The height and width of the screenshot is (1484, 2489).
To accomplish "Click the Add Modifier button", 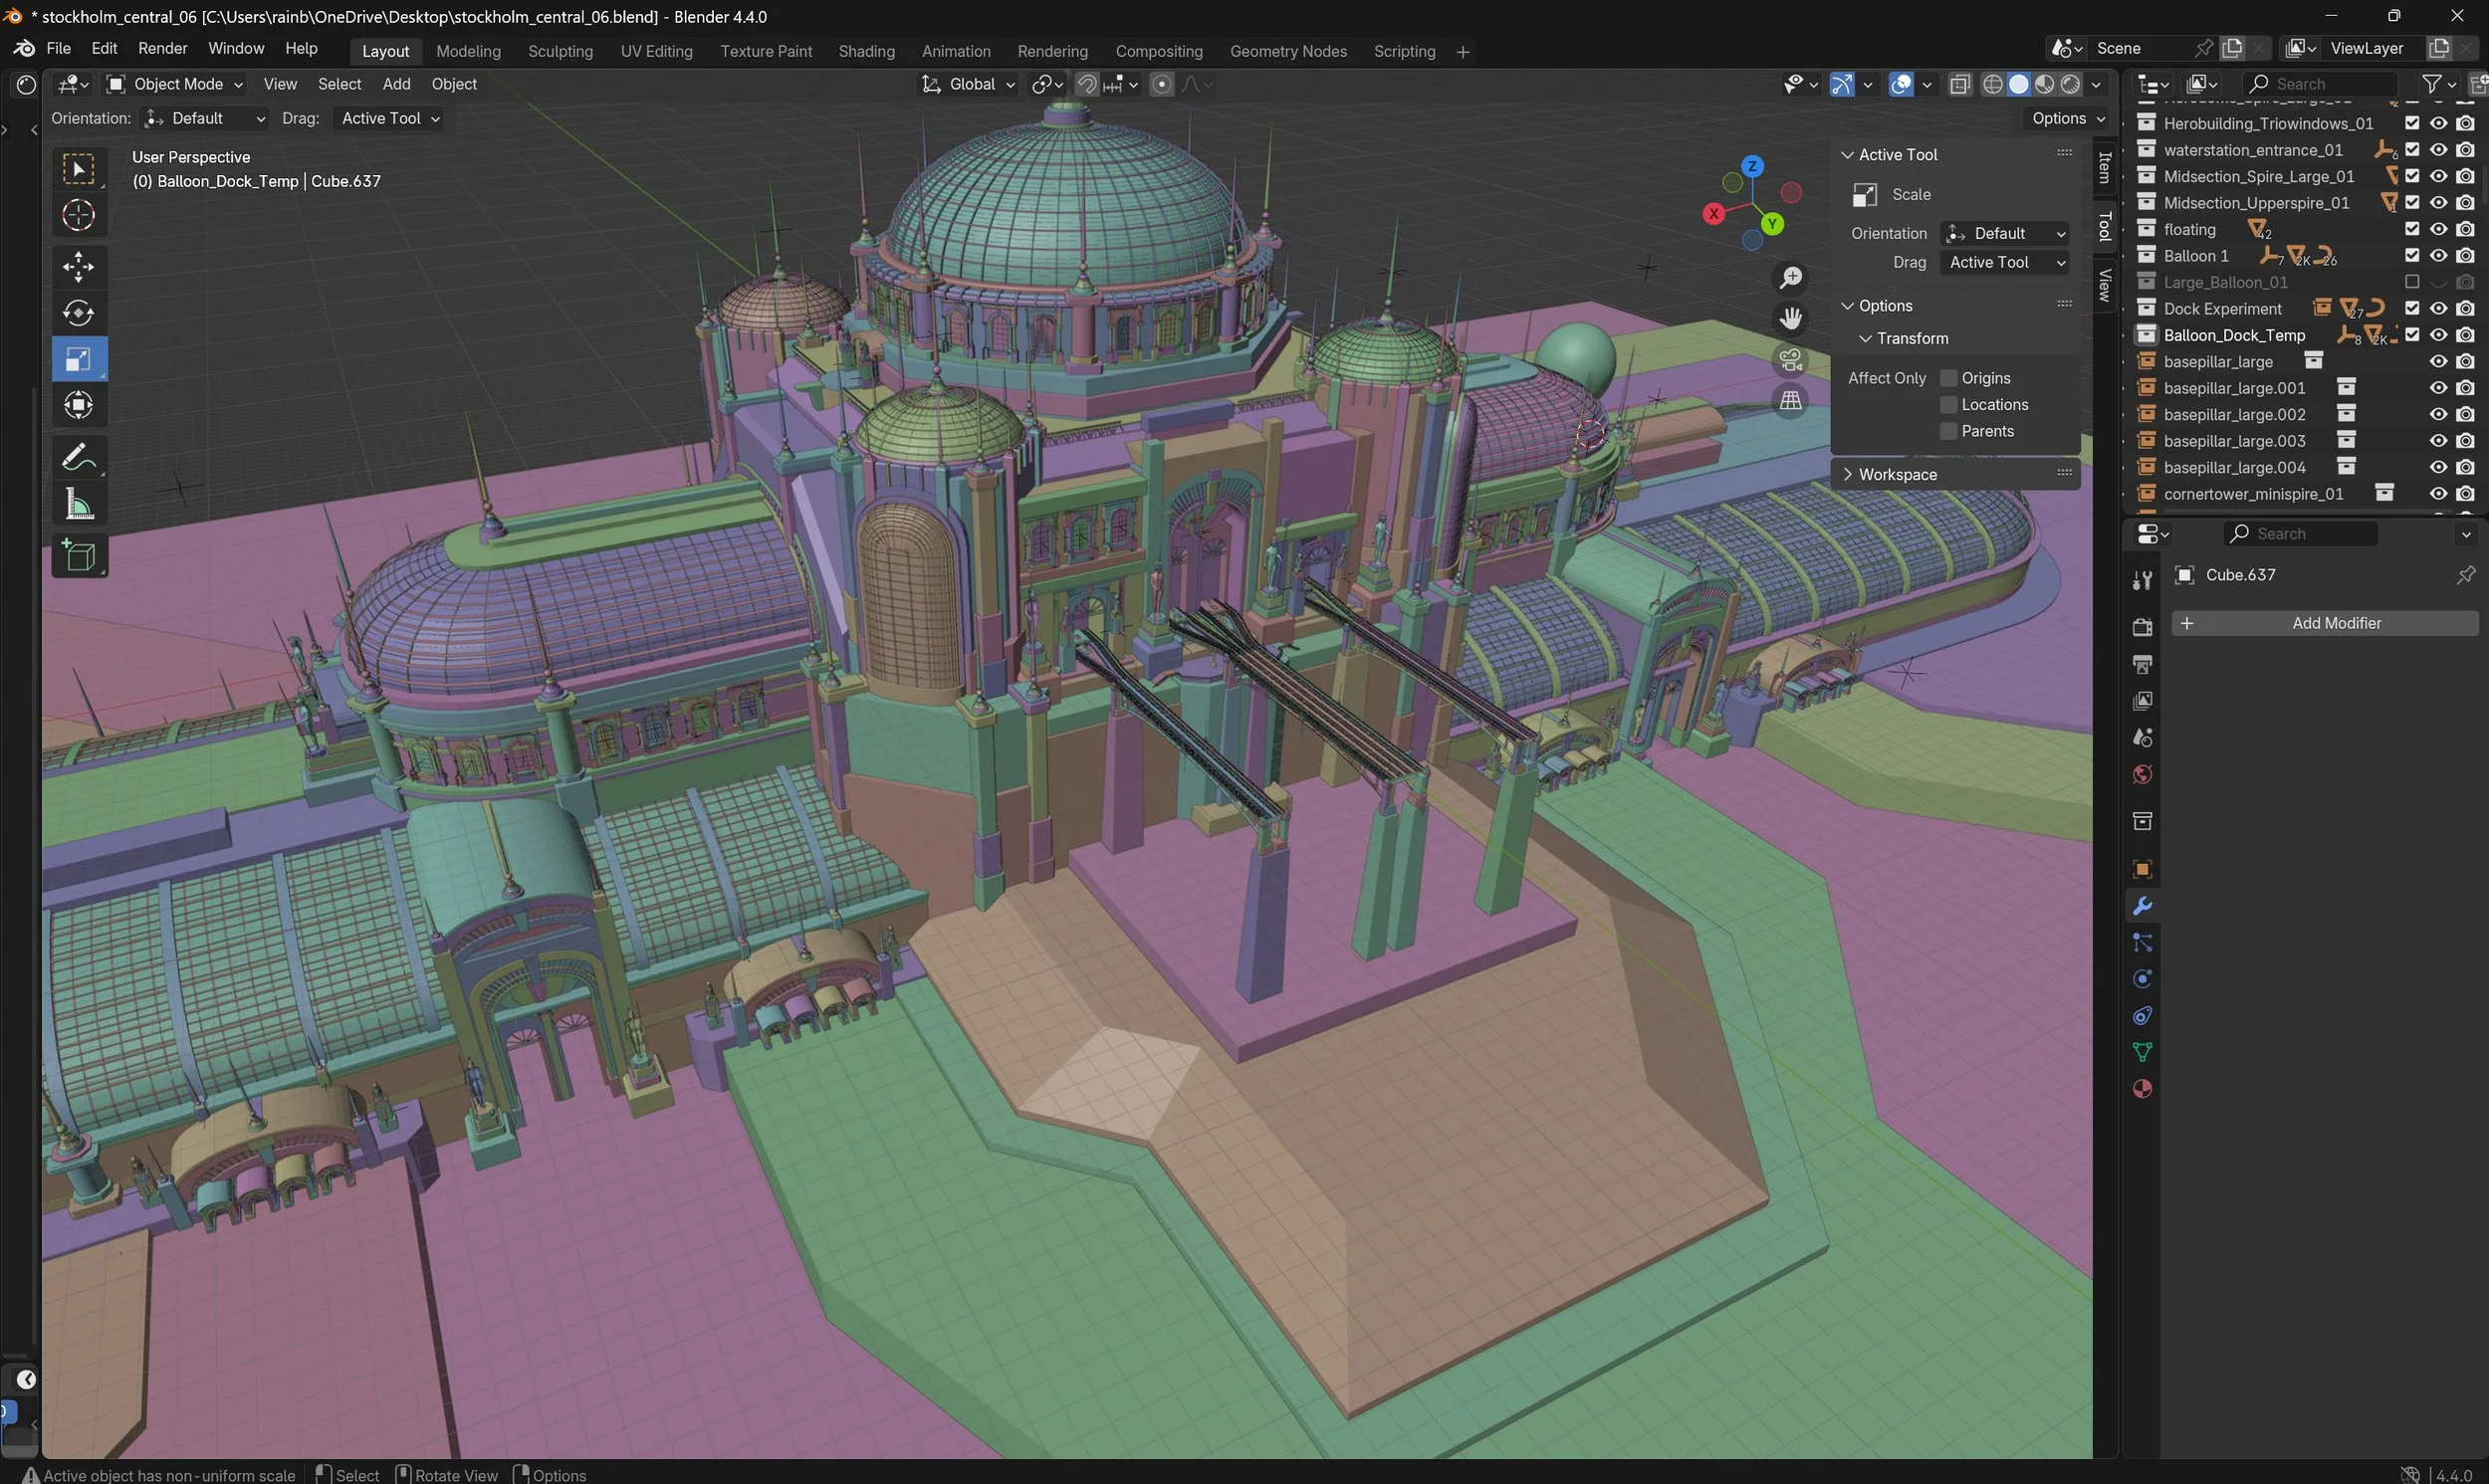I will (2337, 622).
